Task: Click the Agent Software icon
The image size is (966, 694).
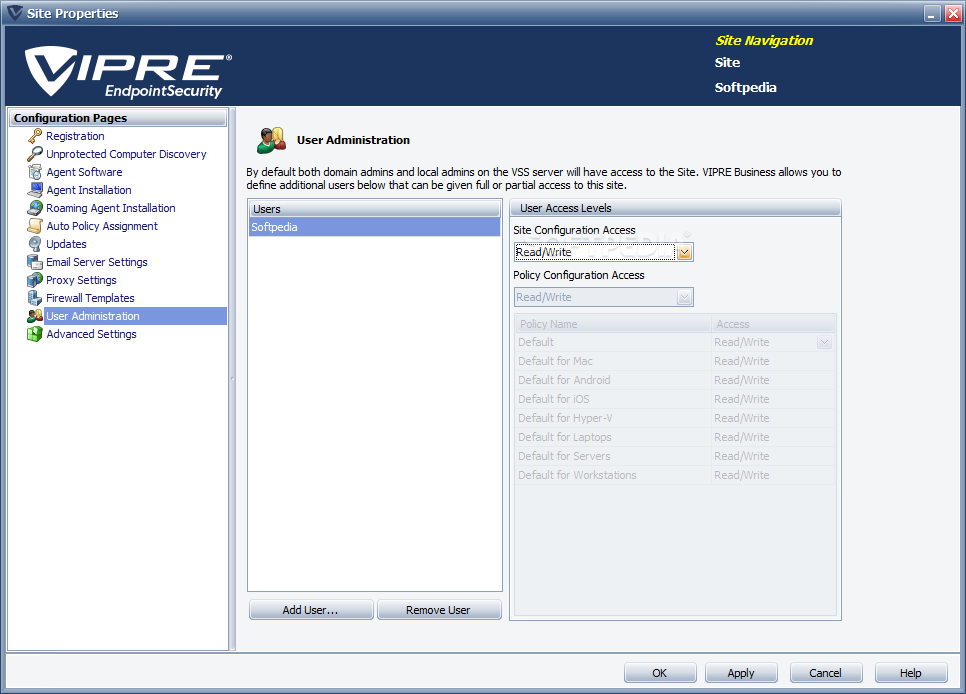Action: coord(35,172)
